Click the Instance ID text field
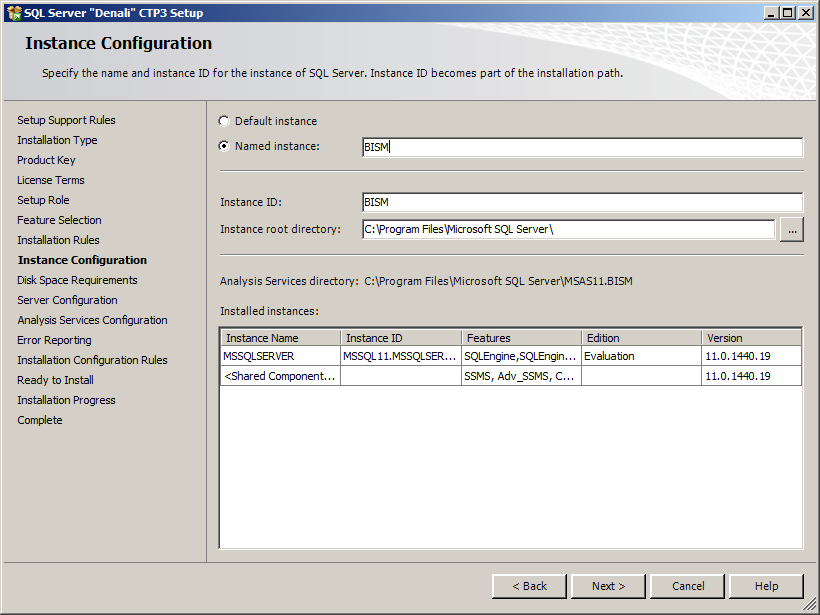 point(582,202)
